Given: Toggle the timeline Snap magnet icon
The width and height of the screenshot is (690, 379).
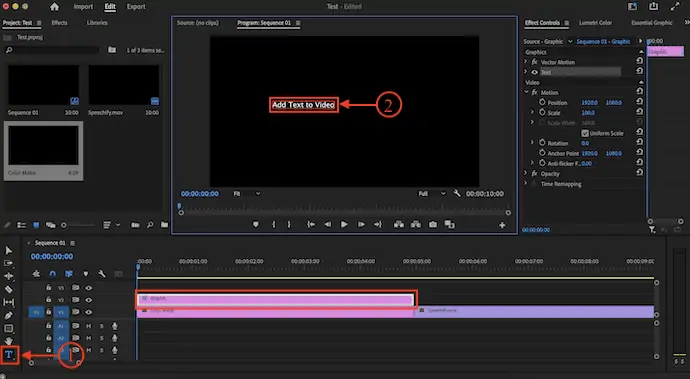Looking at the screenshot, I should (x=52, y=274).
